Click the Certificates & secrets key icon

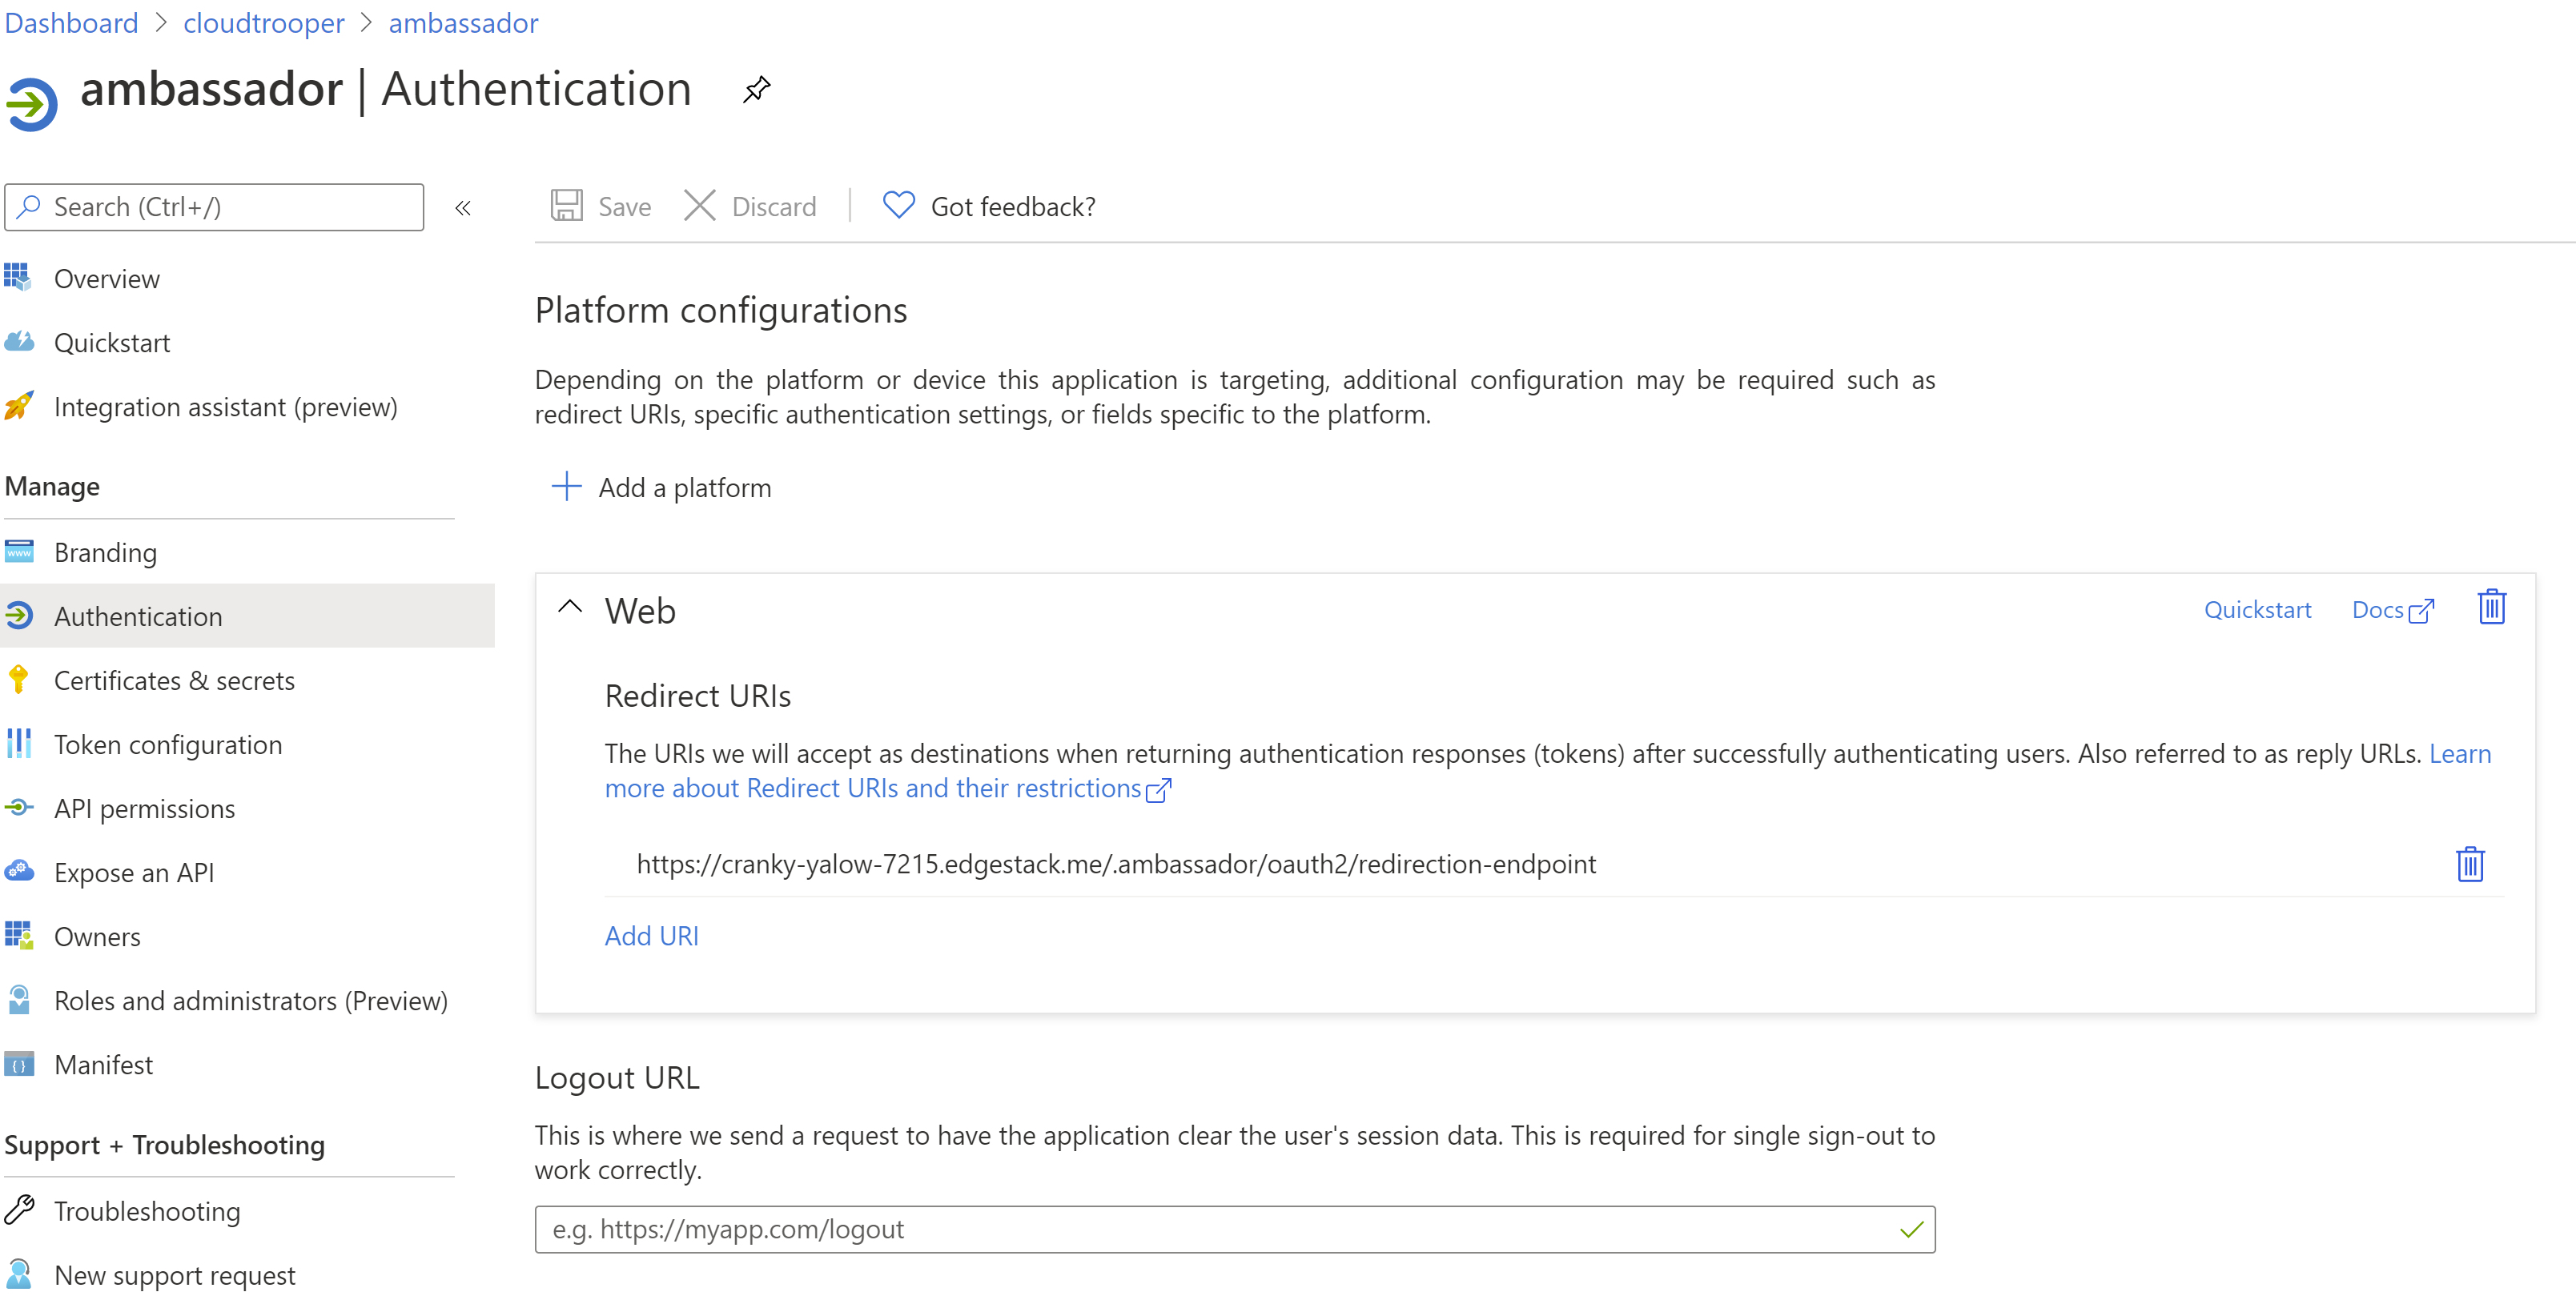pos(18,680)
